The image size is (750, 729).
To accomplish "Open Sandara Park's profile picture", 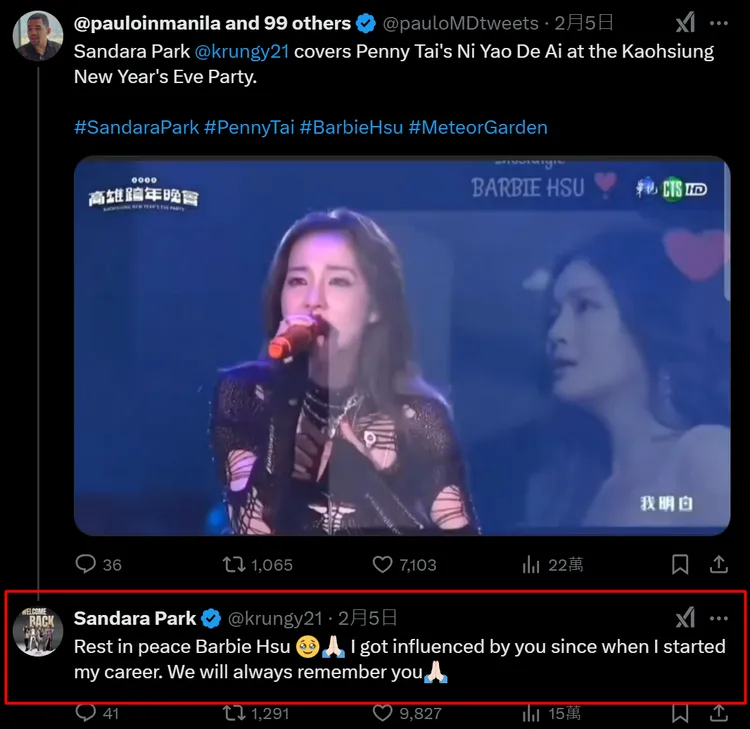I will pyautogui.click(x=38, y=630).
